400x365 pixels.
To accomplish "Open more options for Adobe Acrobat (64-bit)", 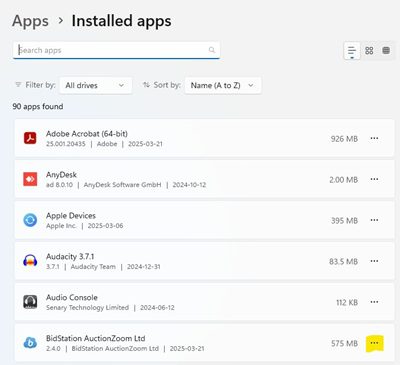I will [x=374, y=138].
